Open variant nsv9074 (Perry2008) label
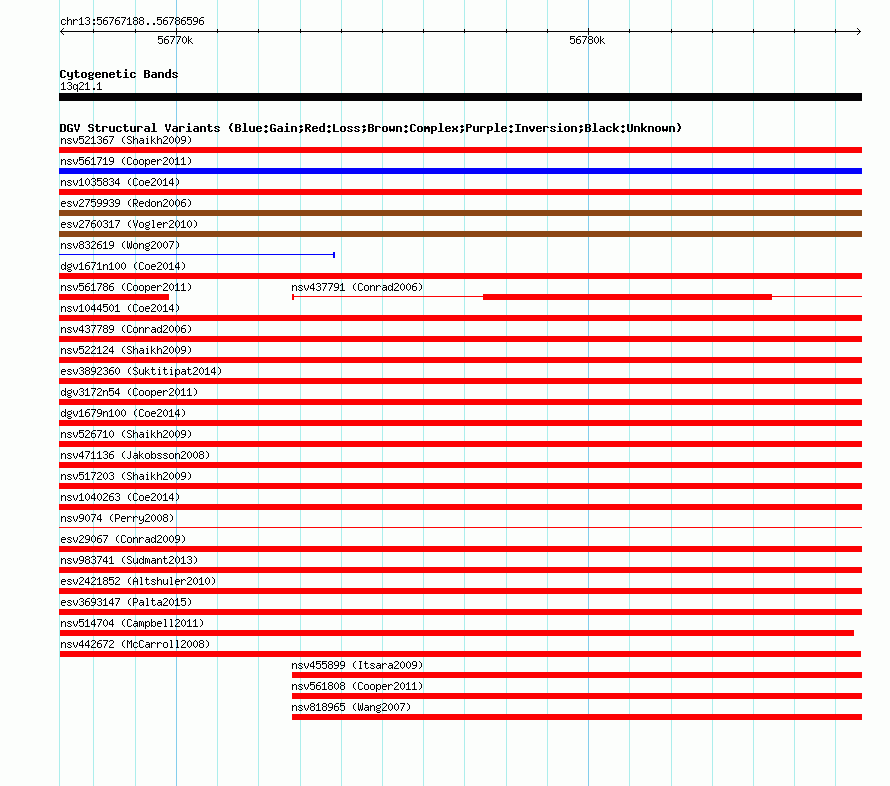 [x=117, y=518]
